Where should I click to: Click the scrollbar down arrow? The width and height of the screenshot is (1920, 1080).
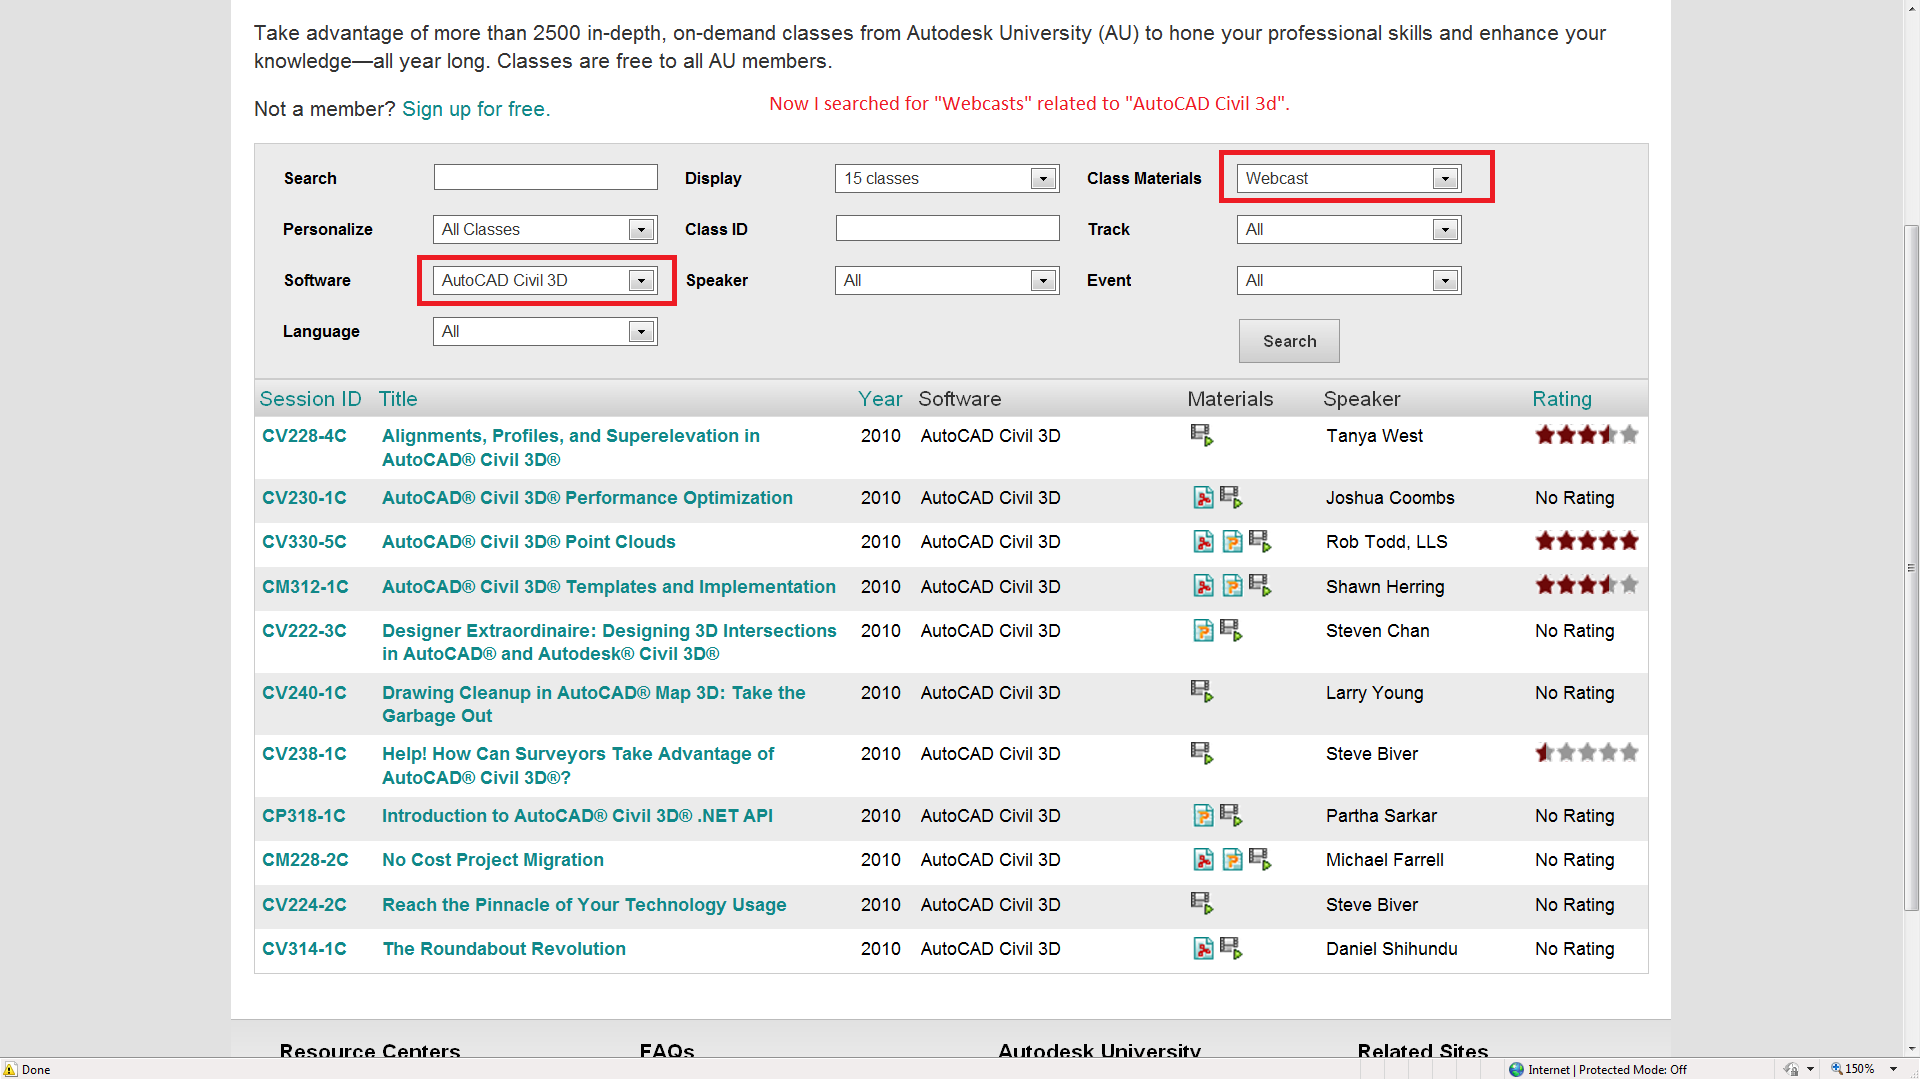[1911, 1049]
